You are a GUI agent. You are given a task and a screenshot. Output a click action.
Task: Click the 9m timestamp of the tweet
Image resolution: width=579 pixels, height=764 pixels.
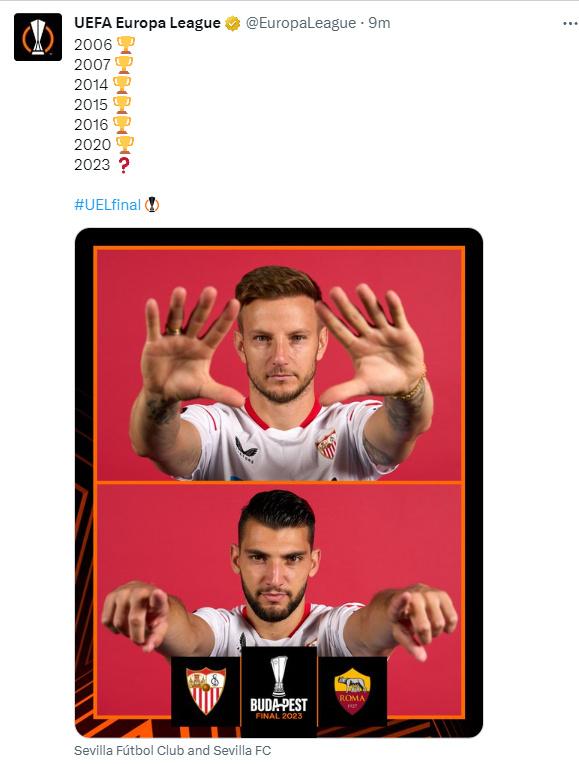pos(379,23)
